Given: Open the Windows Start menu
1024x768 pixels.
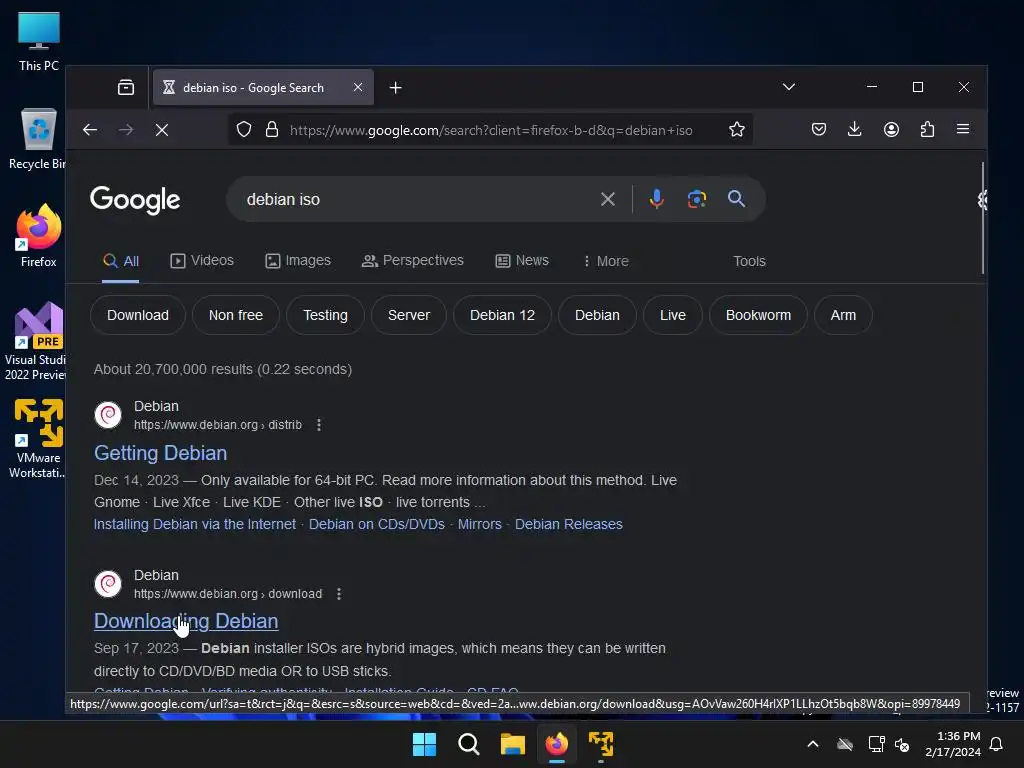Looking at the screenshot, I should pyautogui.click(x=424, y=744).
